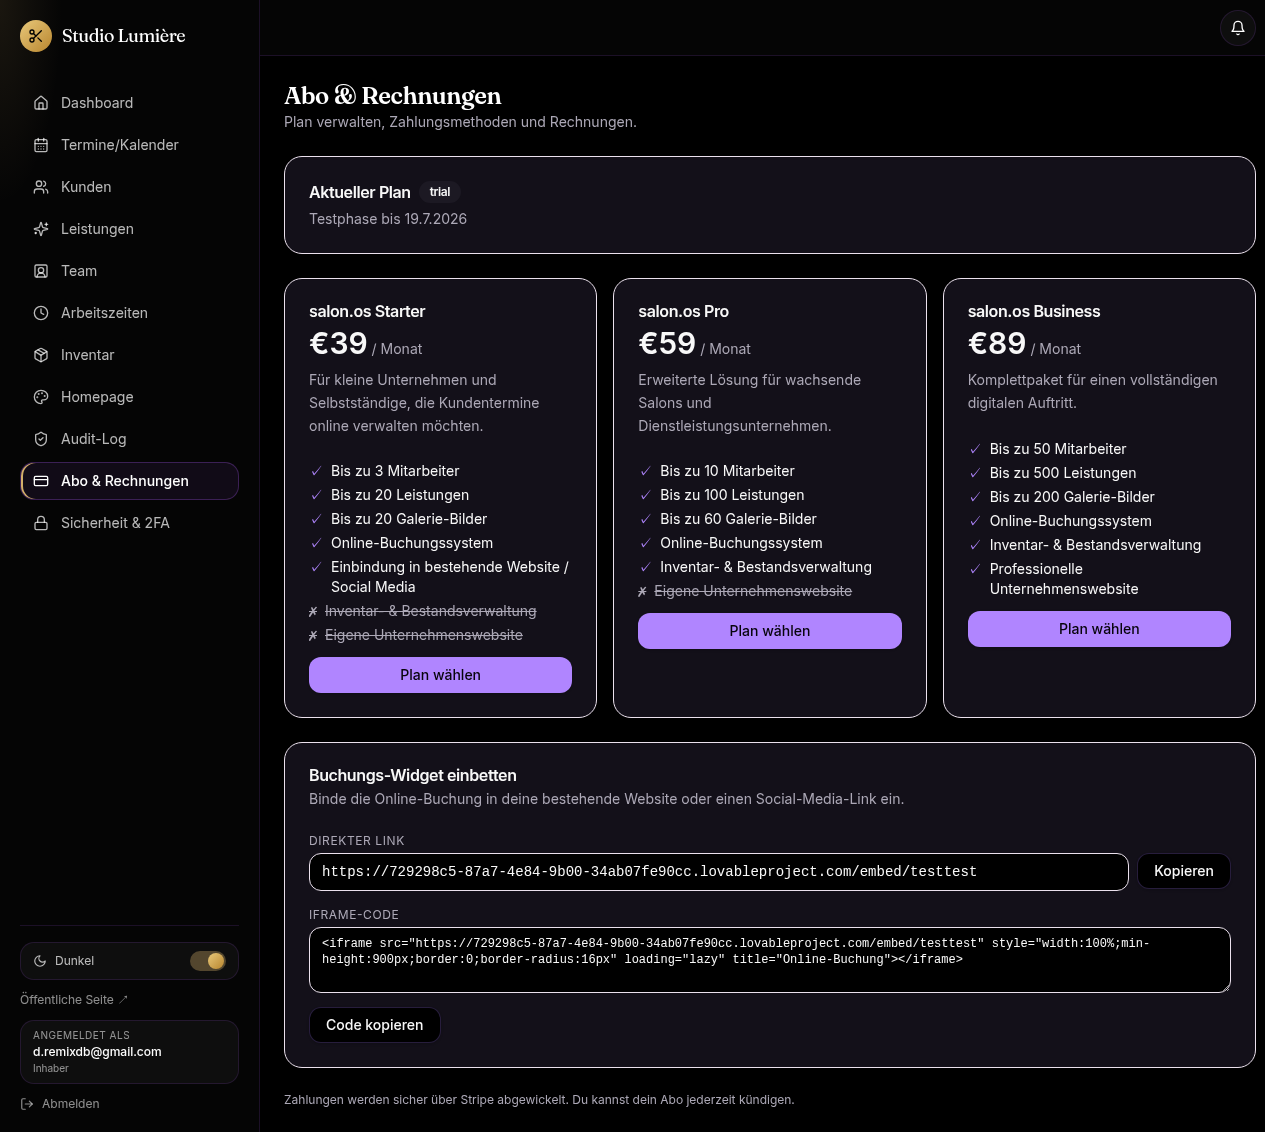The width and height of the screenshot is (1265, 1132).
Task: Open the Öffentliche Seite link
Action: (x=74, y=1000)
